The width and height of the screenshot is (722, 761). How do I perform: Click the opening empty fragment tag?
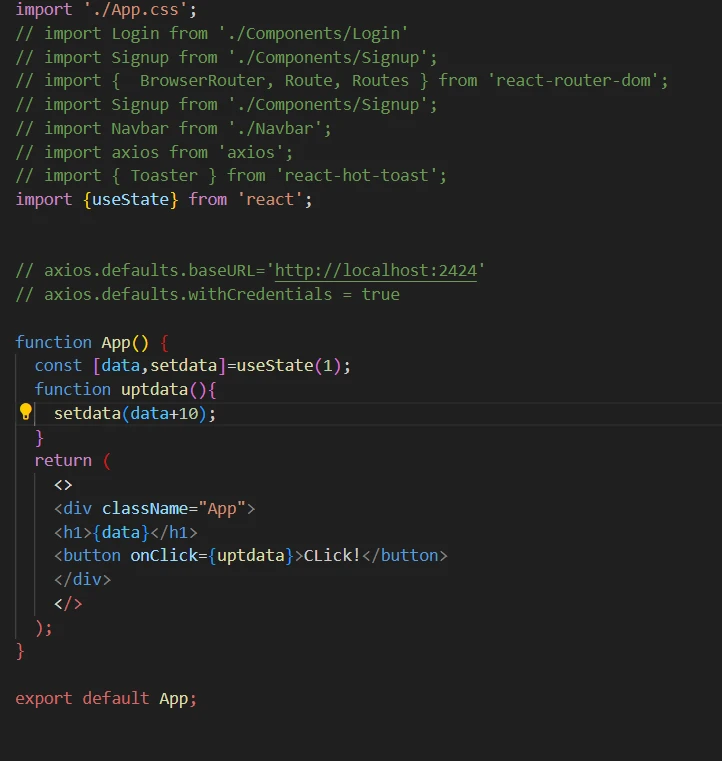click(x=63, y=485)
